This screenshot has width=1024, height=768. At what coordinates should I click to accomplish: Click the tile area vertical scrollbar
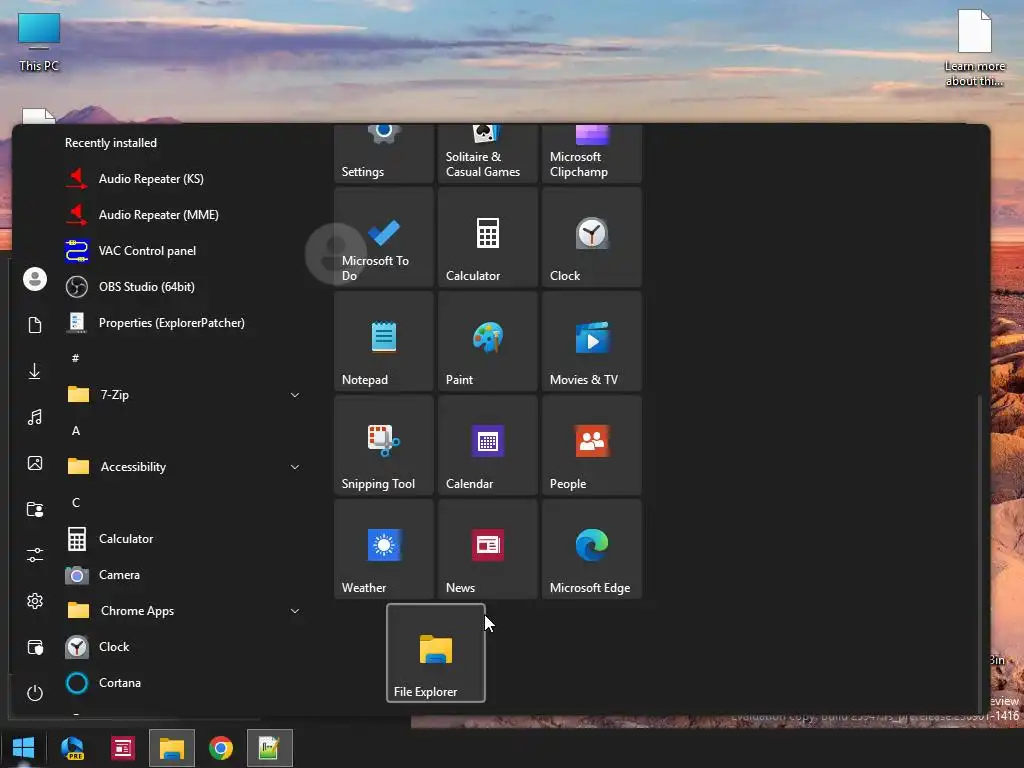(x=979, y=552)
